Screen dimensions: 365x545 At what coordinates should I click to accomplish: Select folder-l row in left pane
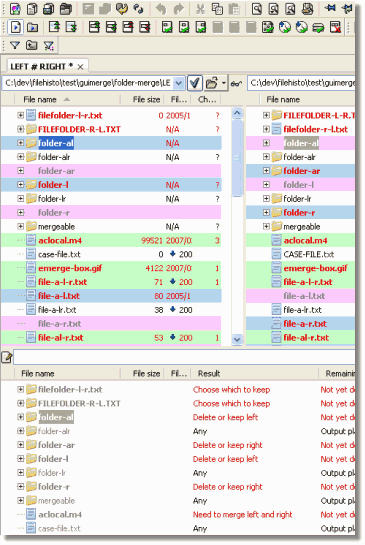point(111,185)
